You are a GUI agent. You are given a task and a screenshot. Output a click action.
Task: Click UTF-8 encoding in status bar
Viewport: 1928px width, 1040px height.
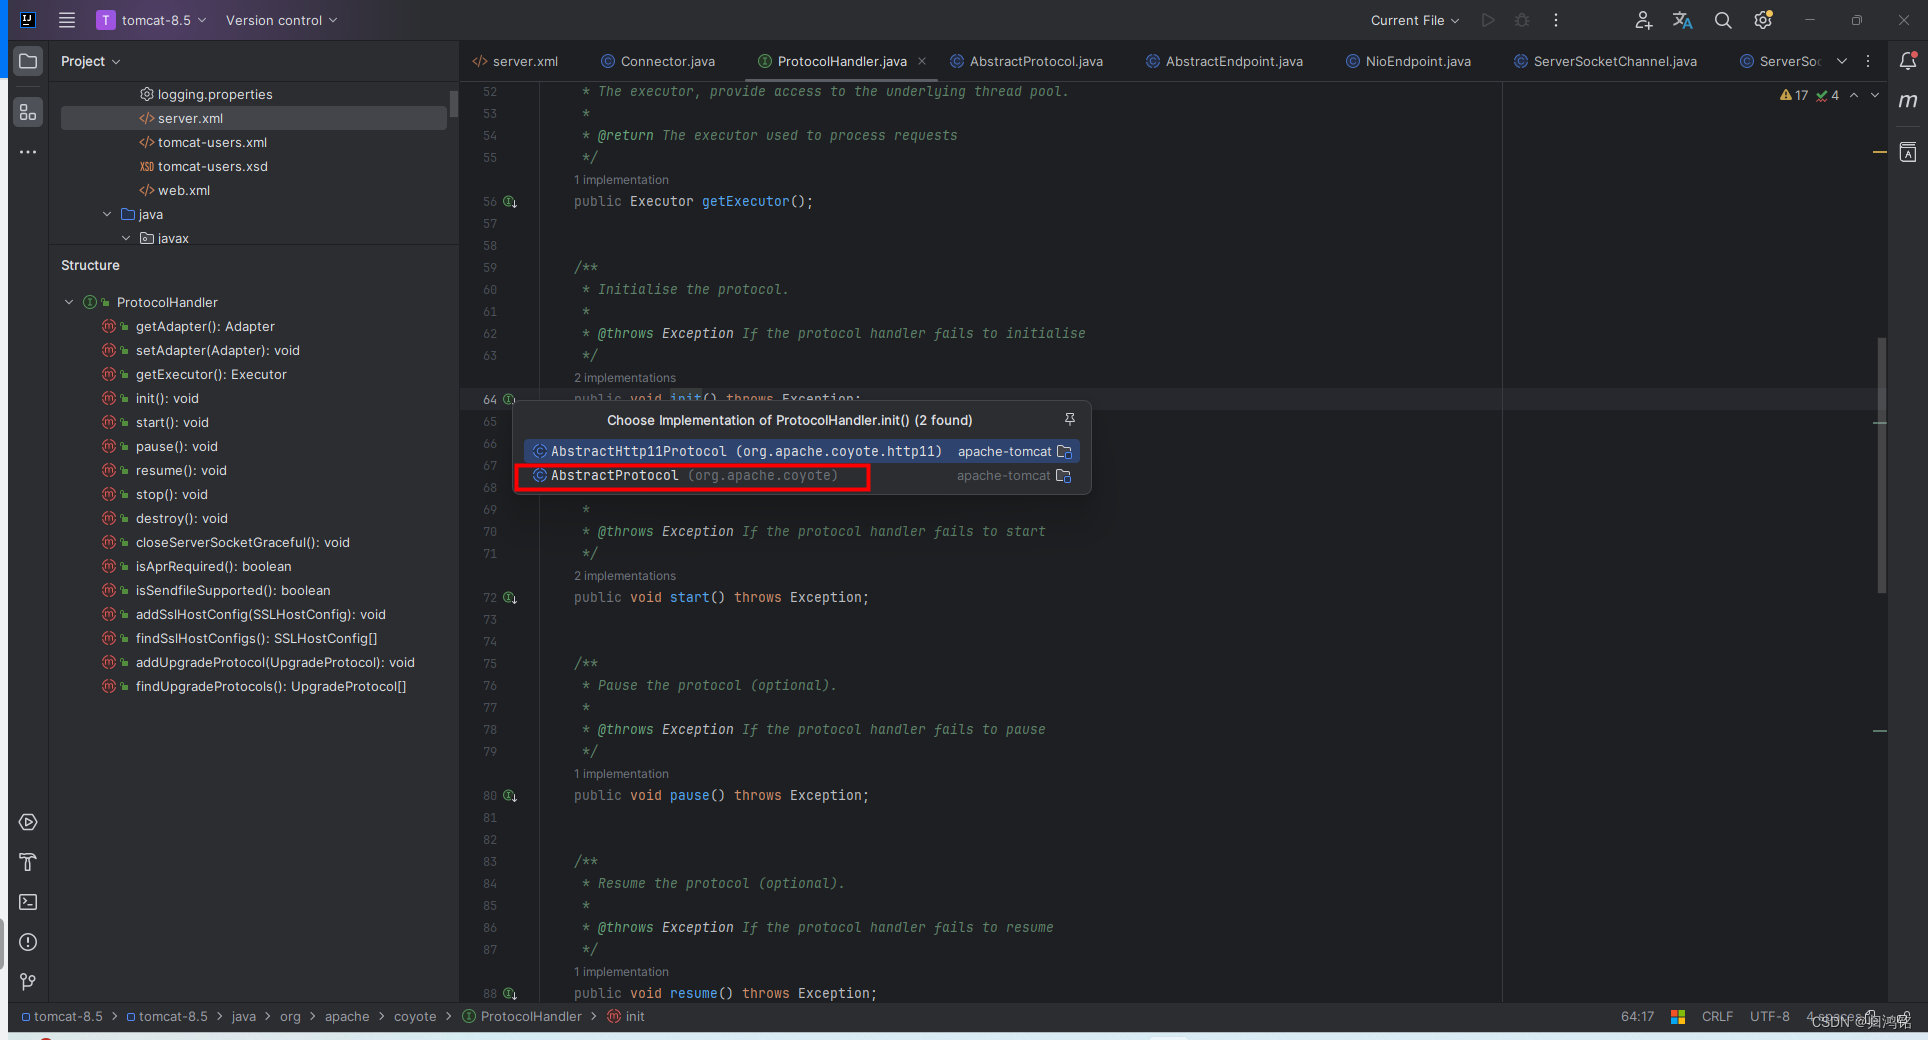1769,1016
